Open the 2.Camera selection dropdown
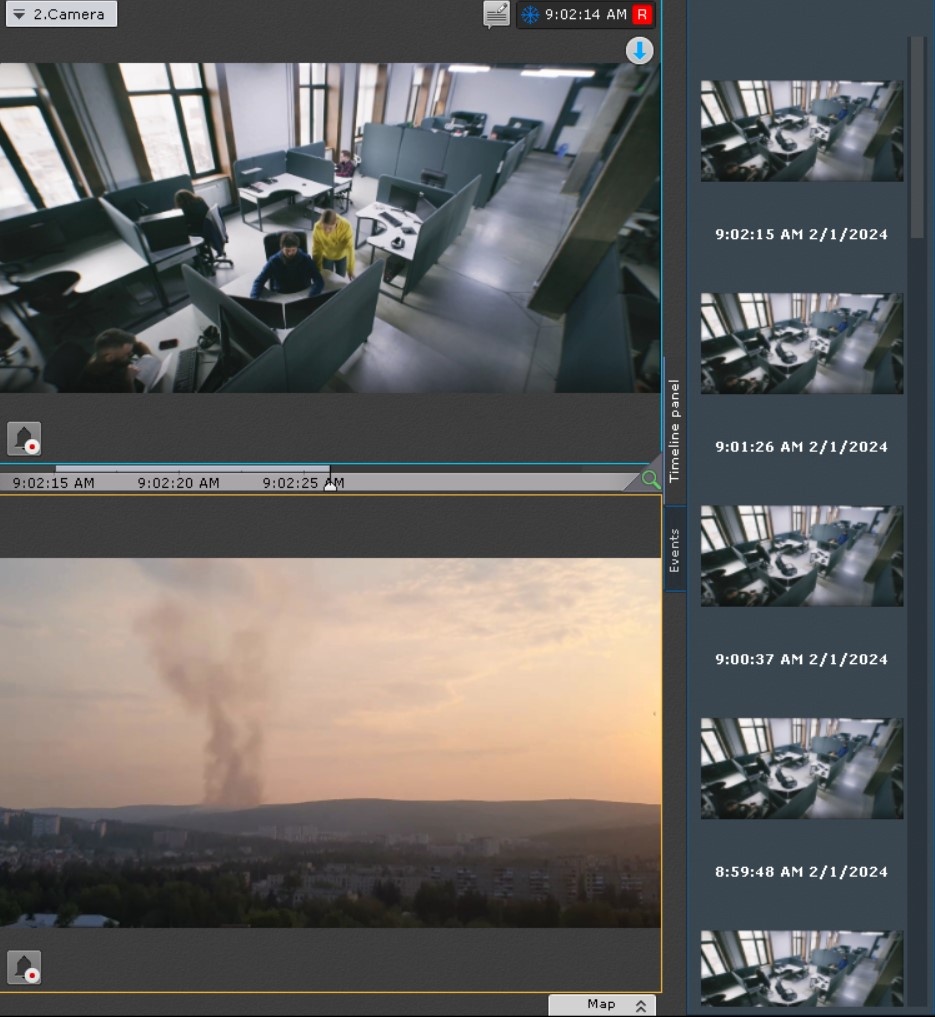935x1017 pixels. click(60, 14)
